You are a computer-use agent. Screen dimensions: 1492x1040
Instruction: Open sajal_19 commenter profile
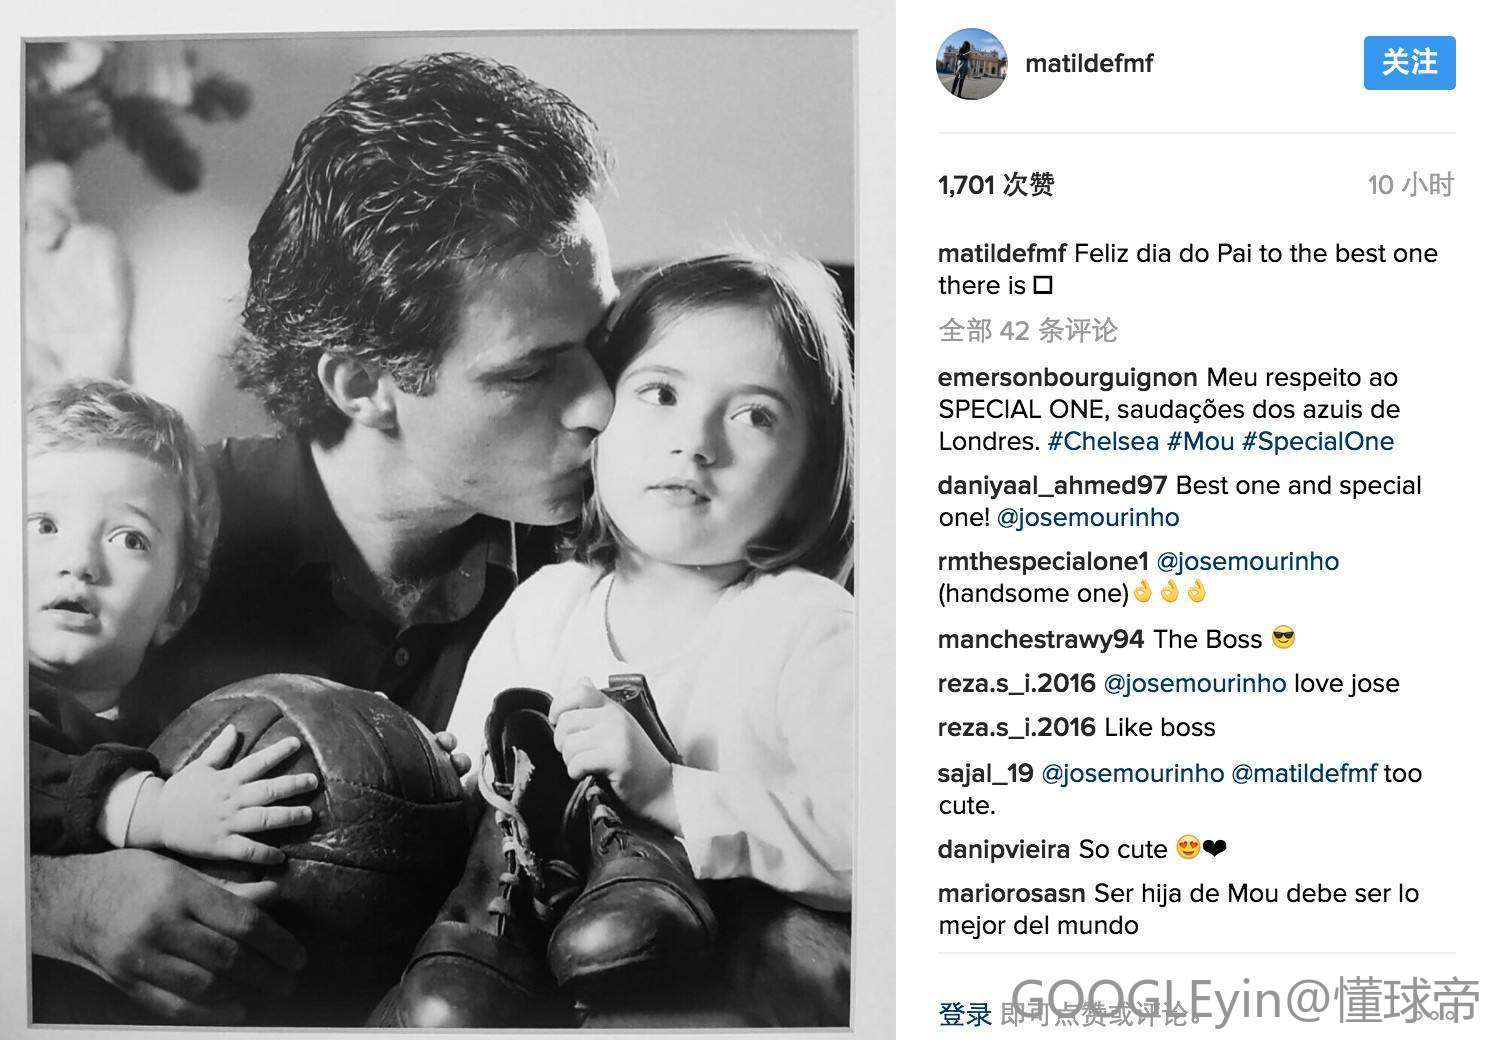pyautogui.click(x=986, y=773)
